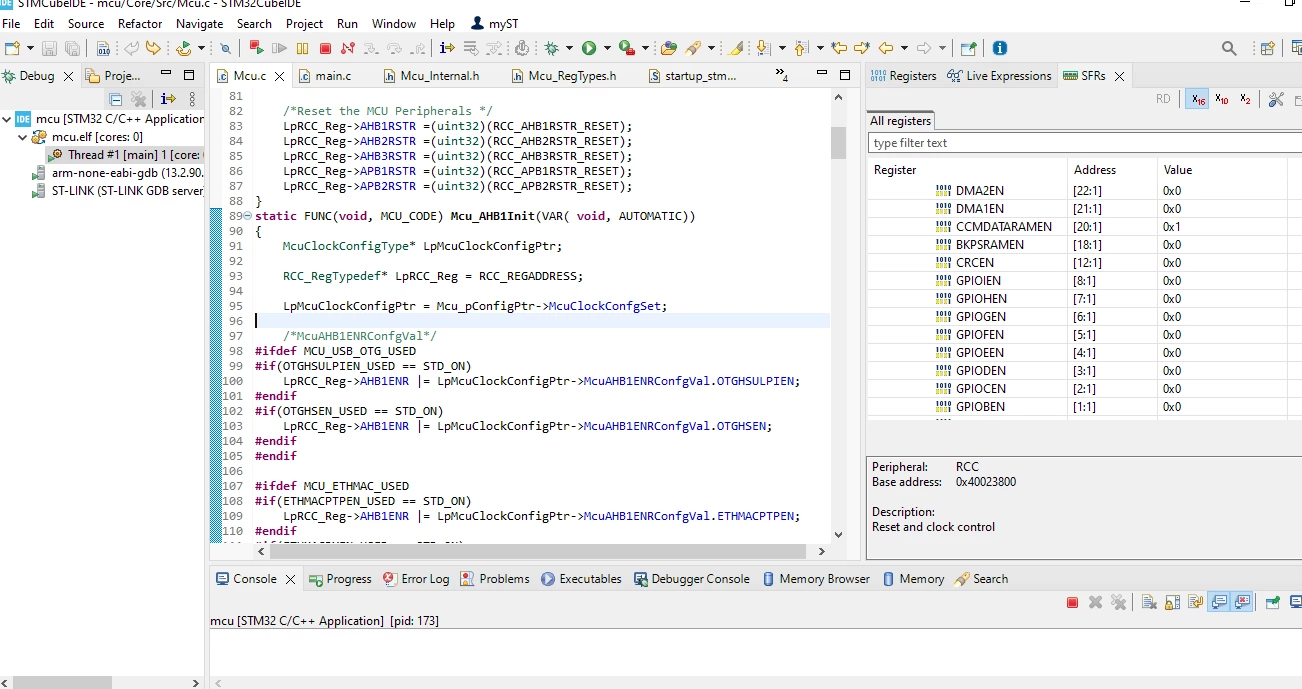The width and height of the screenshot is (1302, 689).
Task: Click the register filter text field
Action: coord(1085,143)
